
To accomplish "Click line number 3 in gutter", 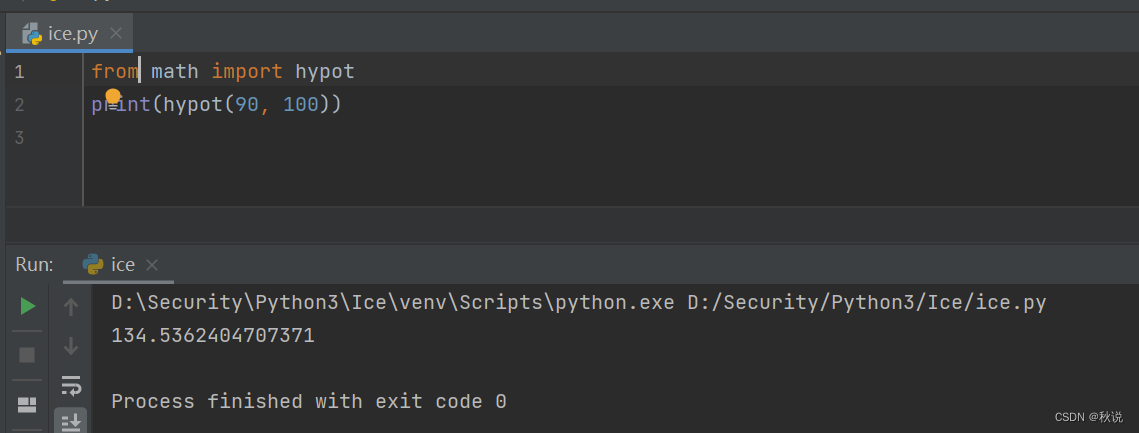I will tap(19, 137).
